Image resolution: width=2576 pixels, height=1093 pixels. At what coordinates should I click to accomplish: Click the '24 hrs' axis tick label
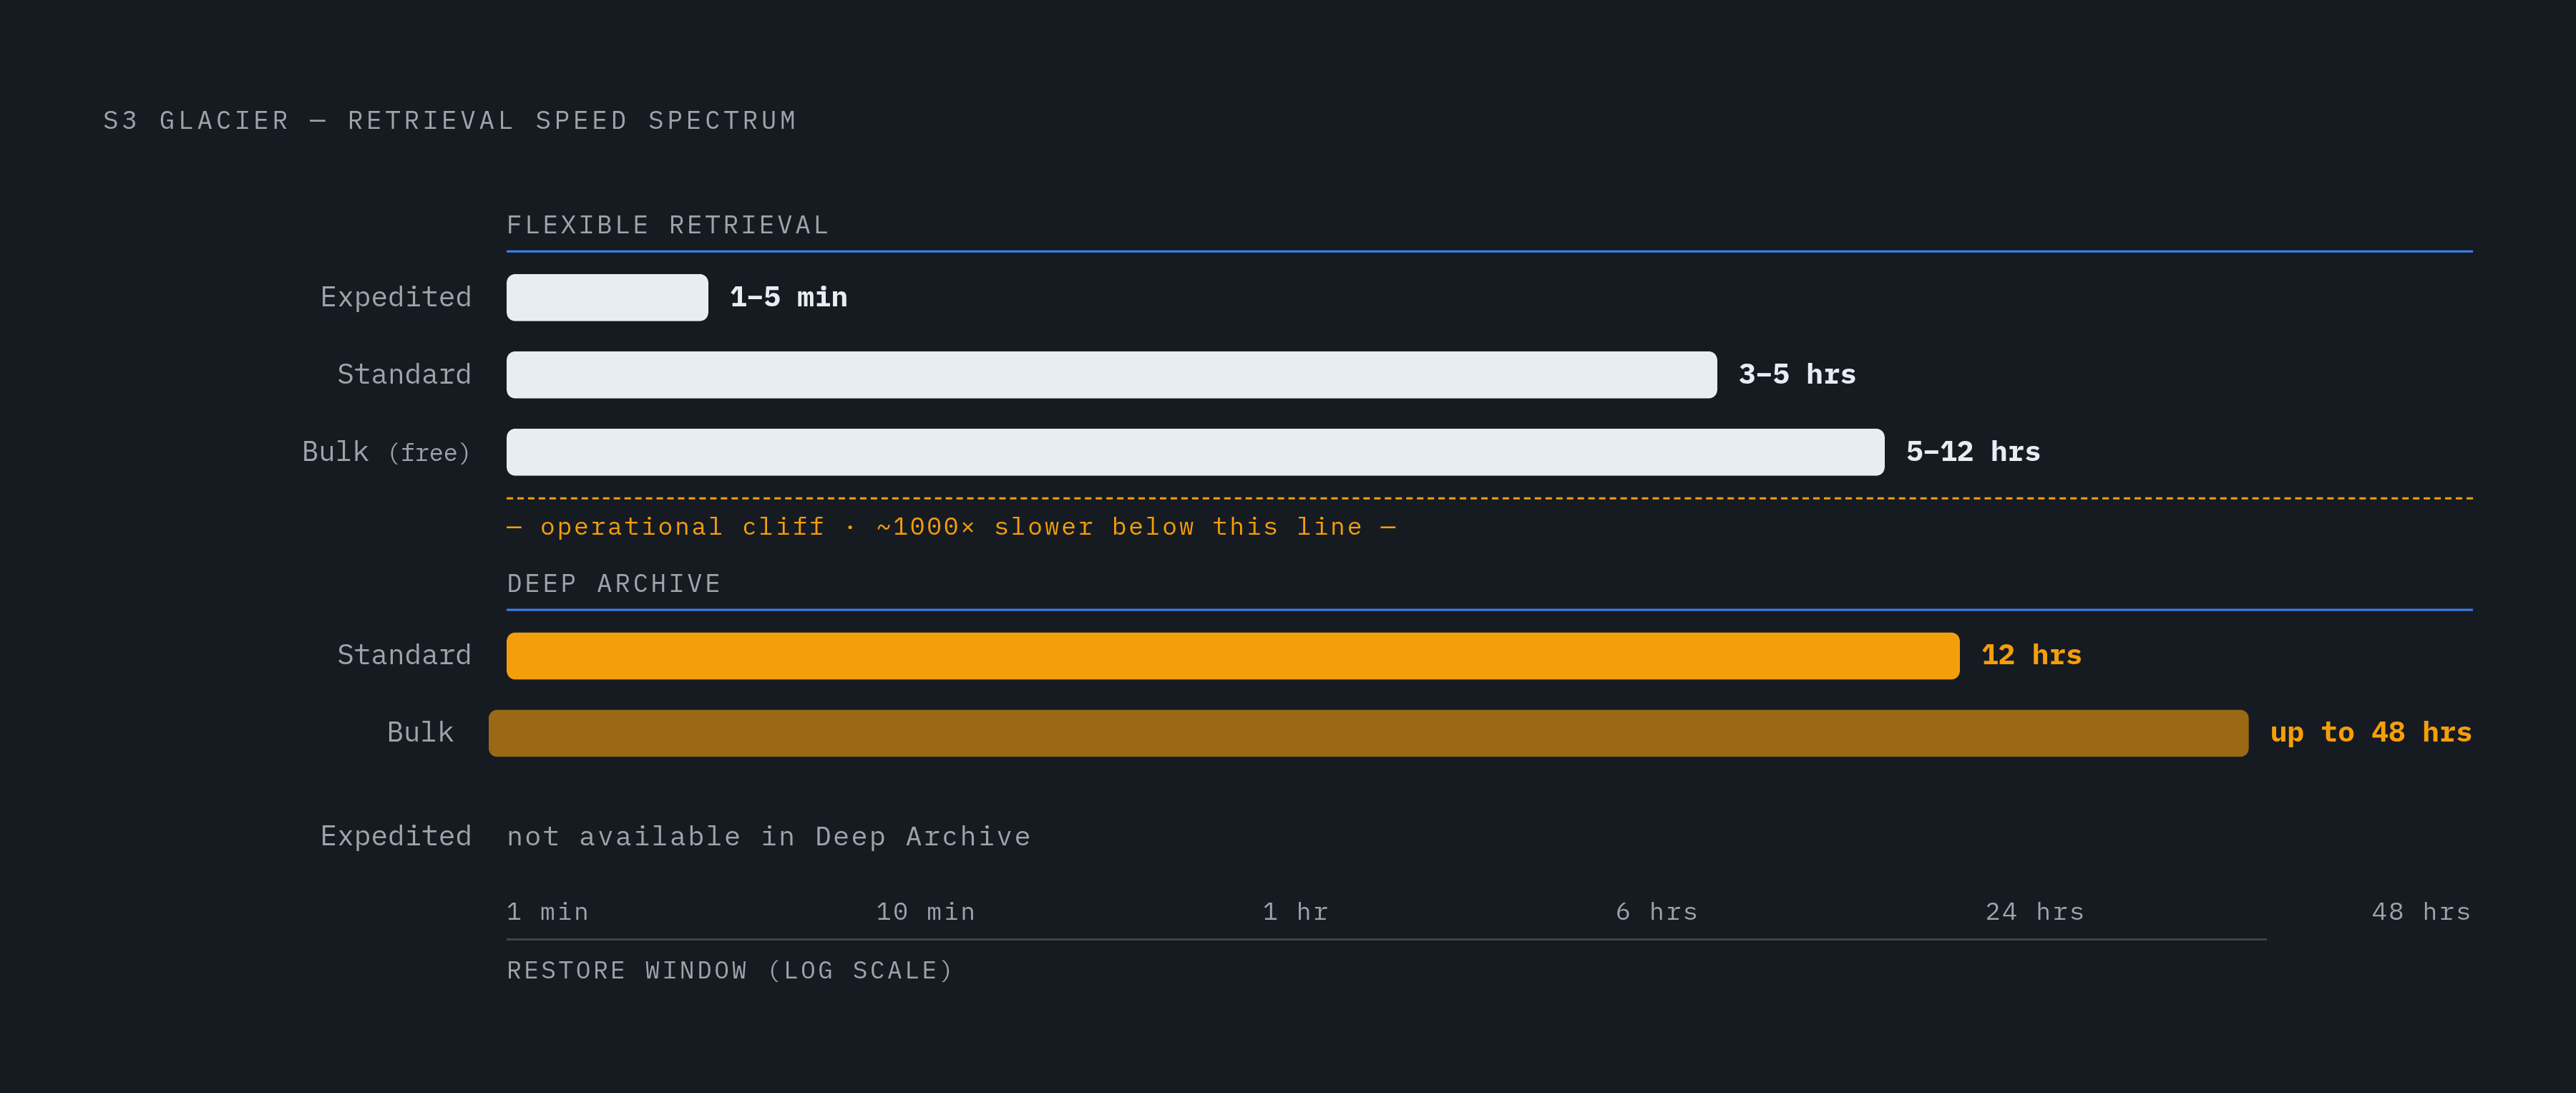click(x=2035, y=912)
